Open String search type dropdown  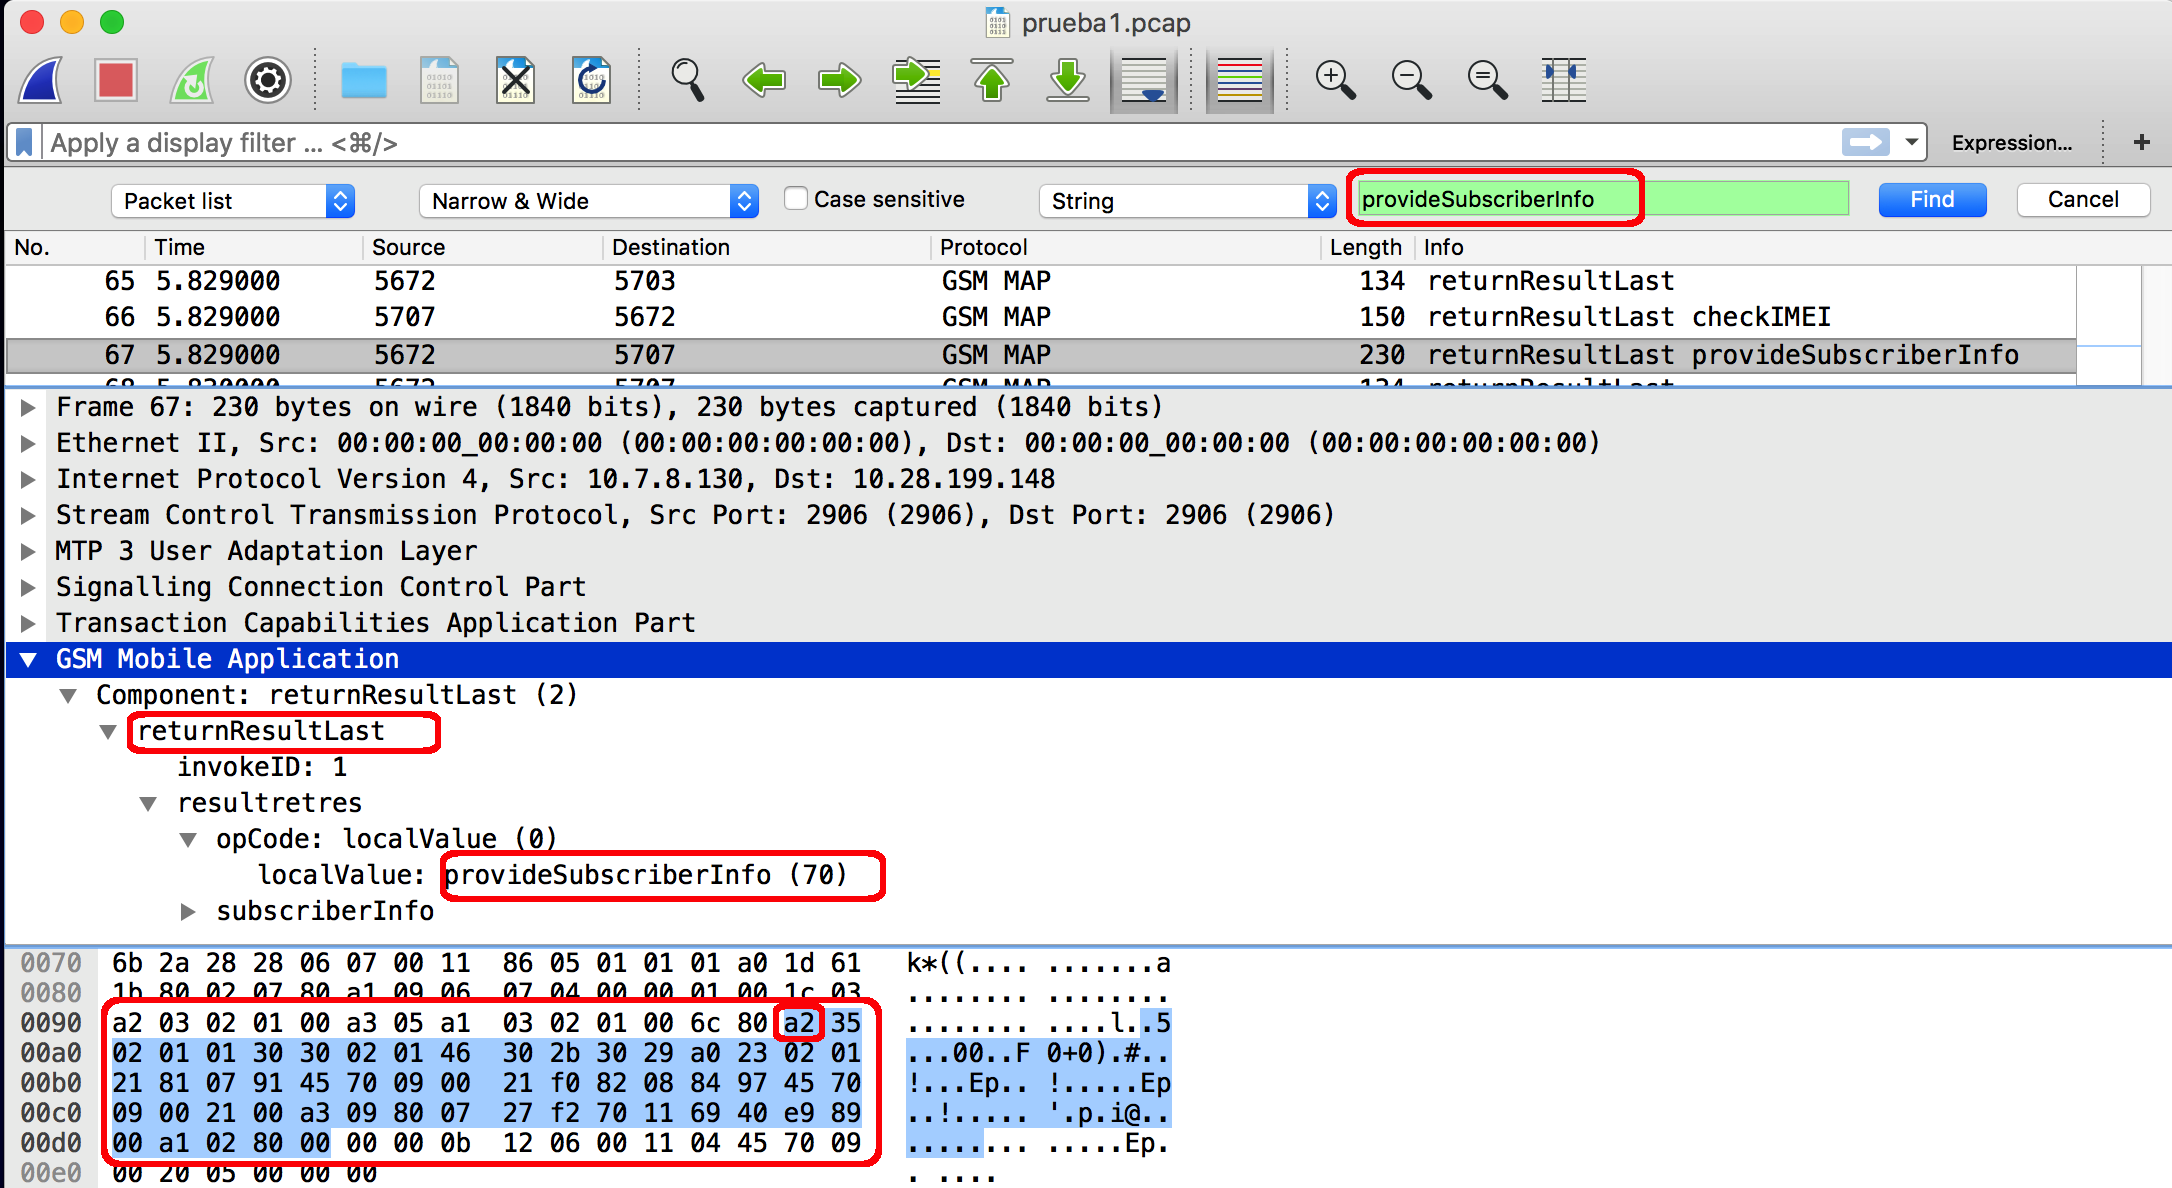(1188, 201)
